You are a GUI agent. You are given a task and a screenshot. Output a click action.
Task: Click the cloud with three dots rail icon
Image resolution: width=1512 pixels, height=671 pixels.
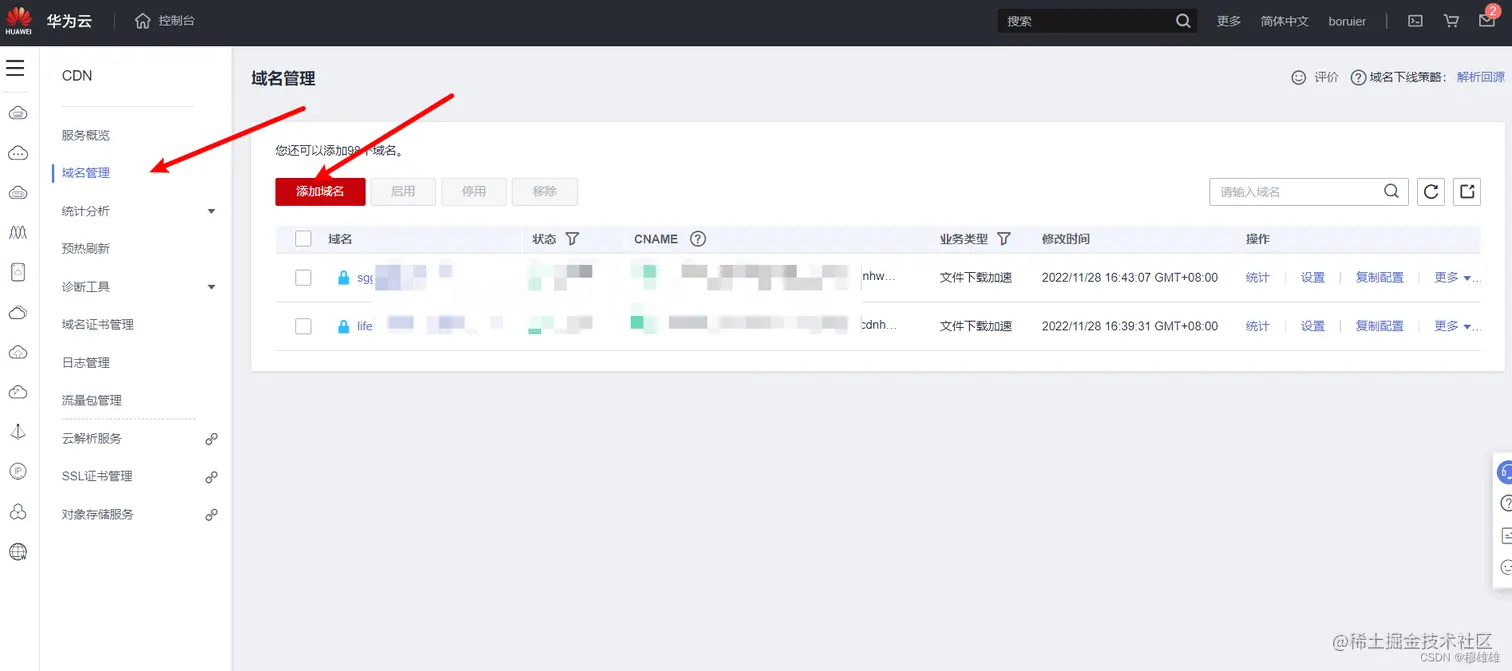point(17,153)
